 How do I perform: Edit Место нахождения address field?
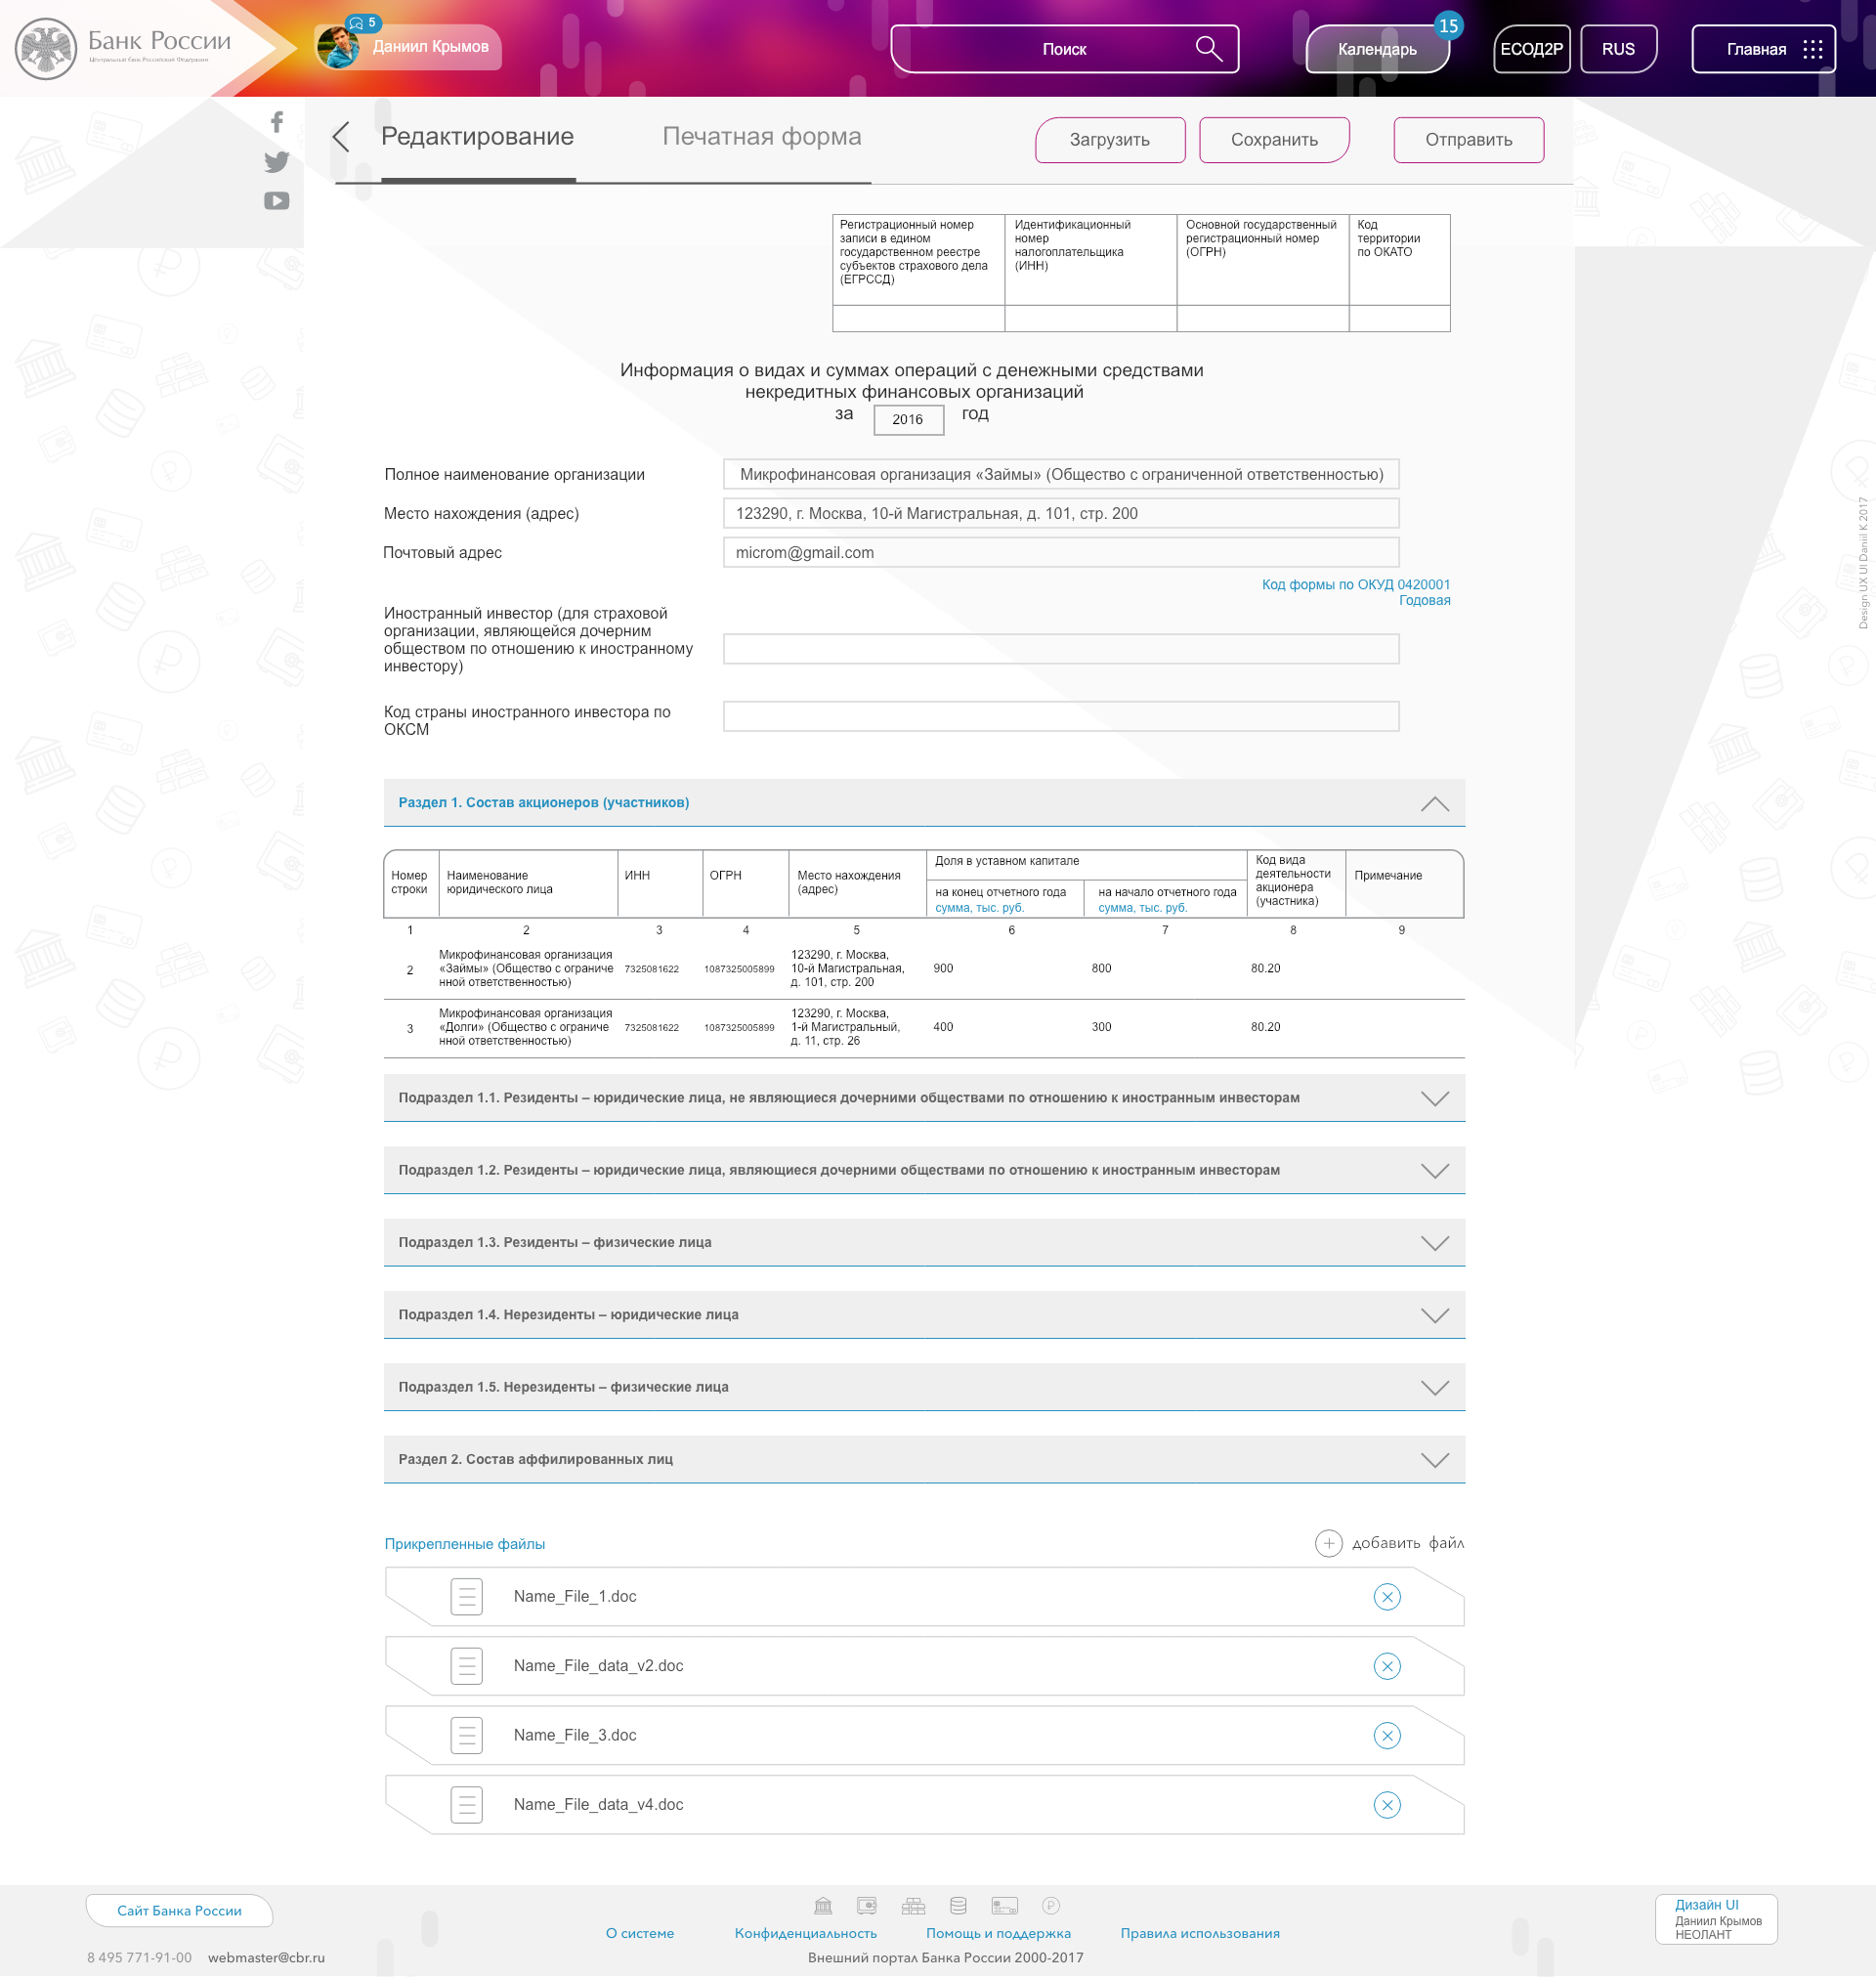point(1061,513)
